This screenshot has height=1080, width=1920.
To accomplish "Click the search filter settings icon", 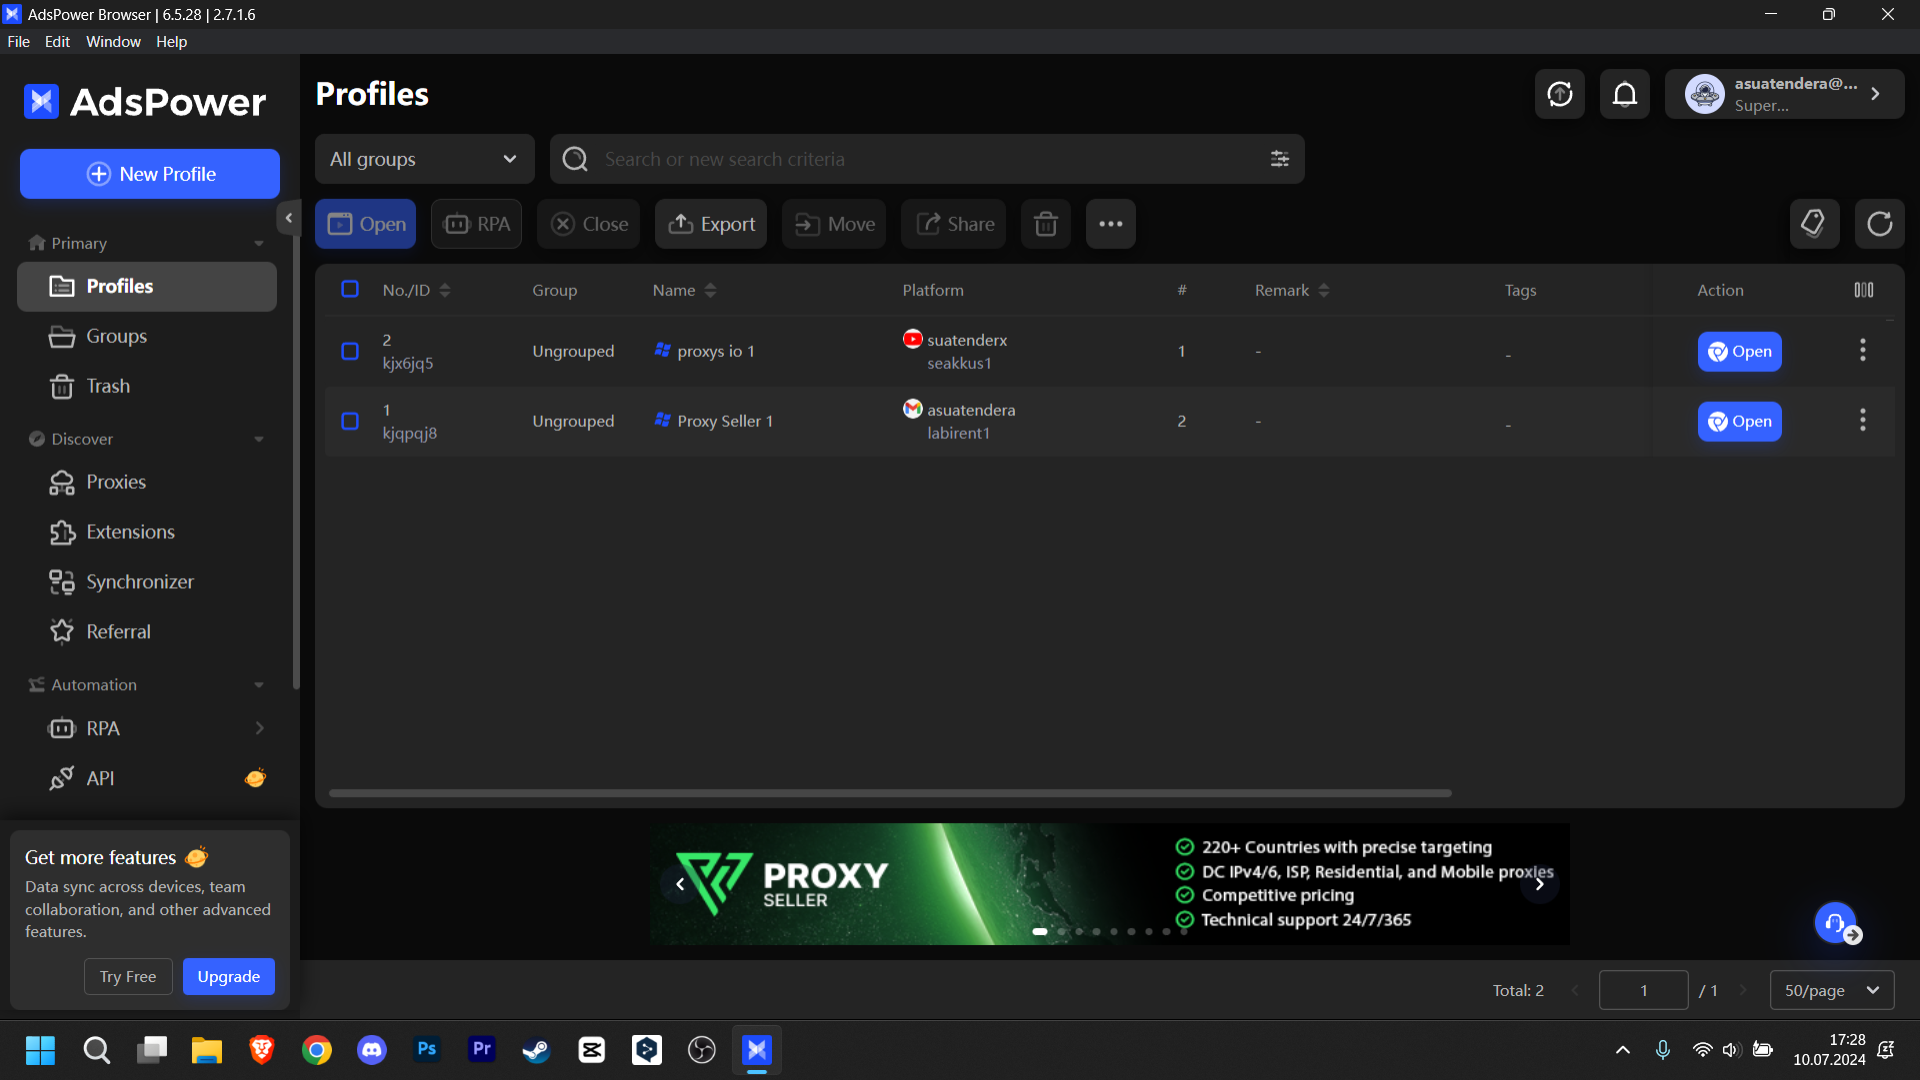I will click(1280, 159).
